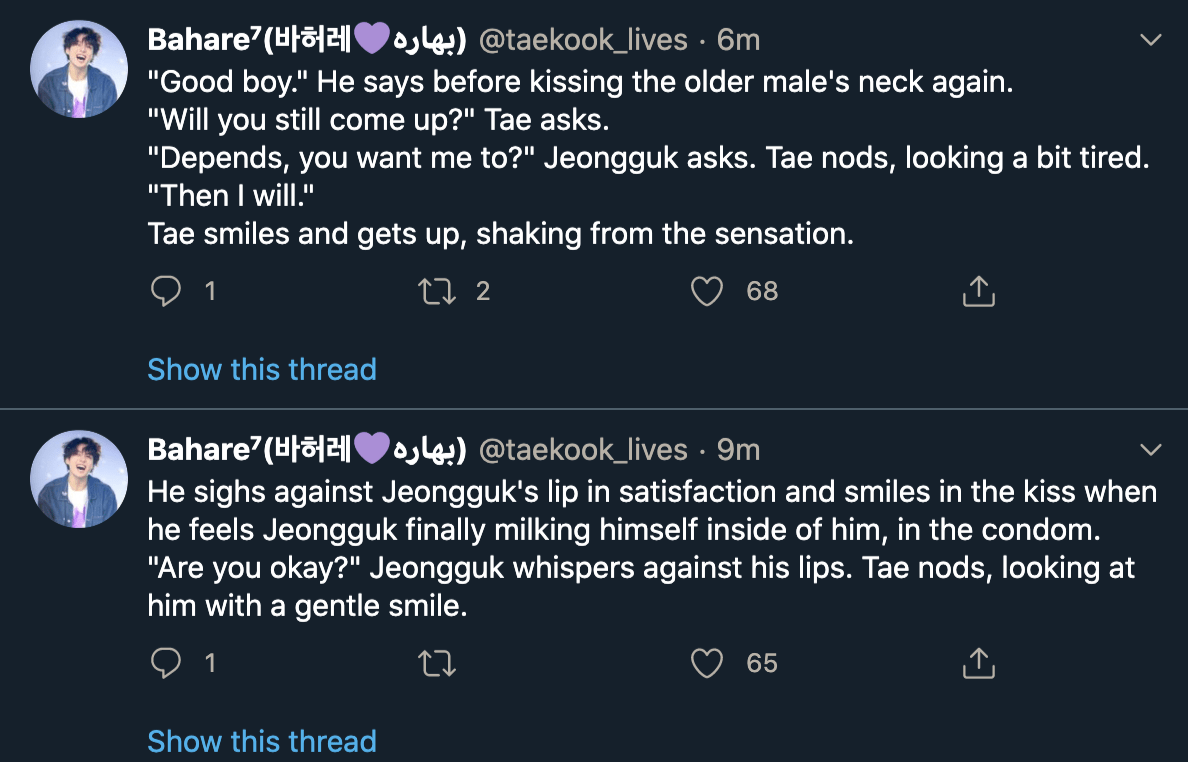1188x762 pixels.
Task: Like the tweet with 65 likes
Action: coord(707,663)
